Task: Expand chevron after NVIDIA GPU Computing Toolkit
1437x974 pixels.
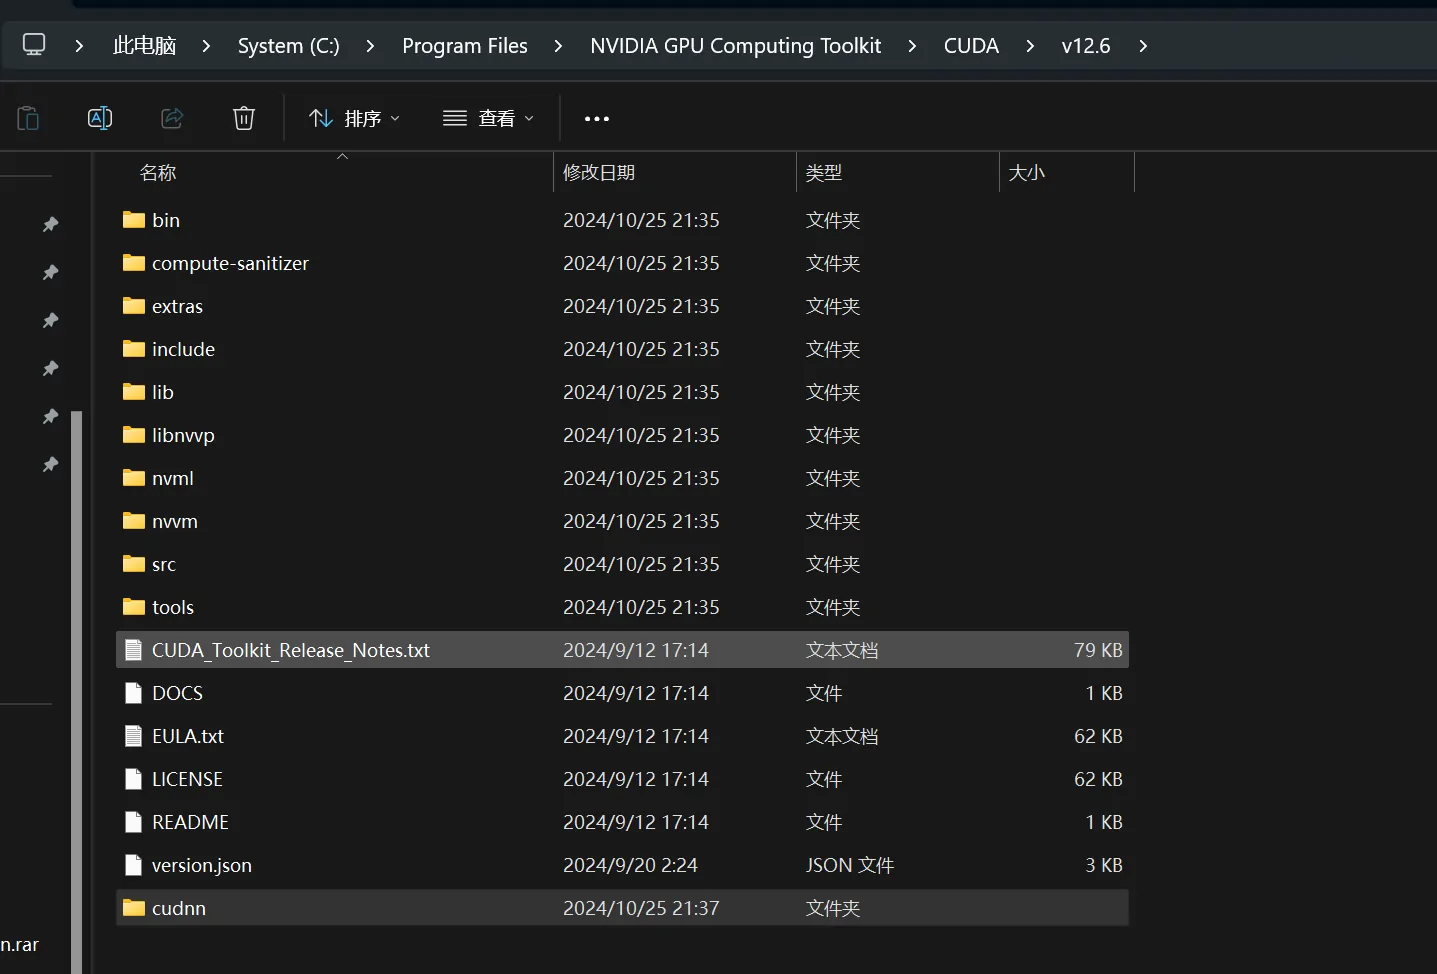Action: [912, 46]
